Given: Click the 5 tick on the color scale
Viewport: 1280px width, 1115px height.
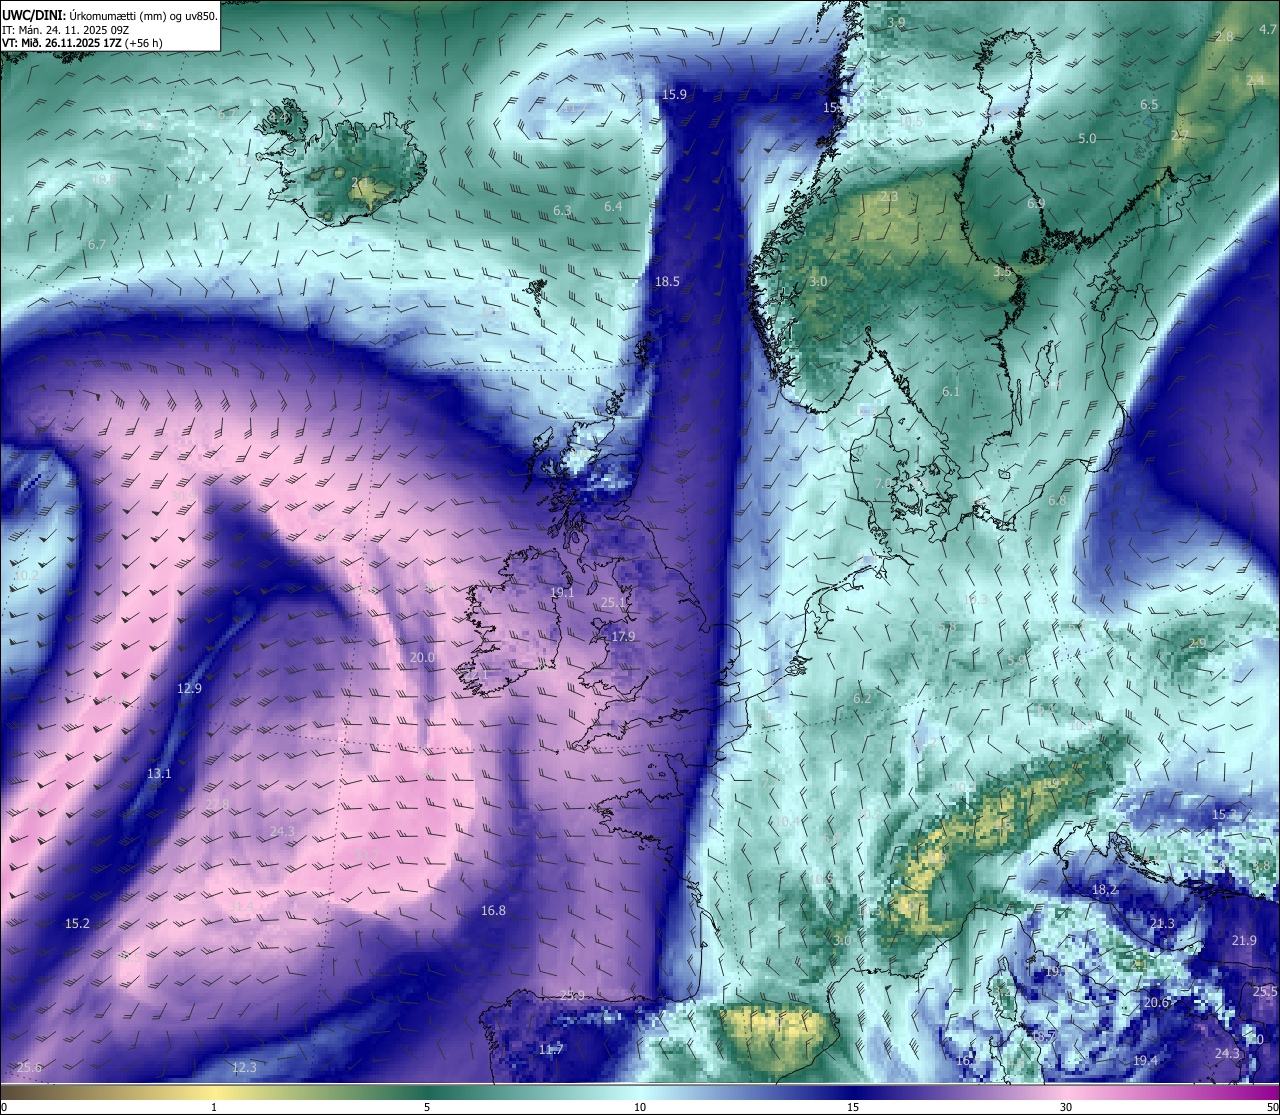Looking at the screenshot, I should coord(427,1107).
